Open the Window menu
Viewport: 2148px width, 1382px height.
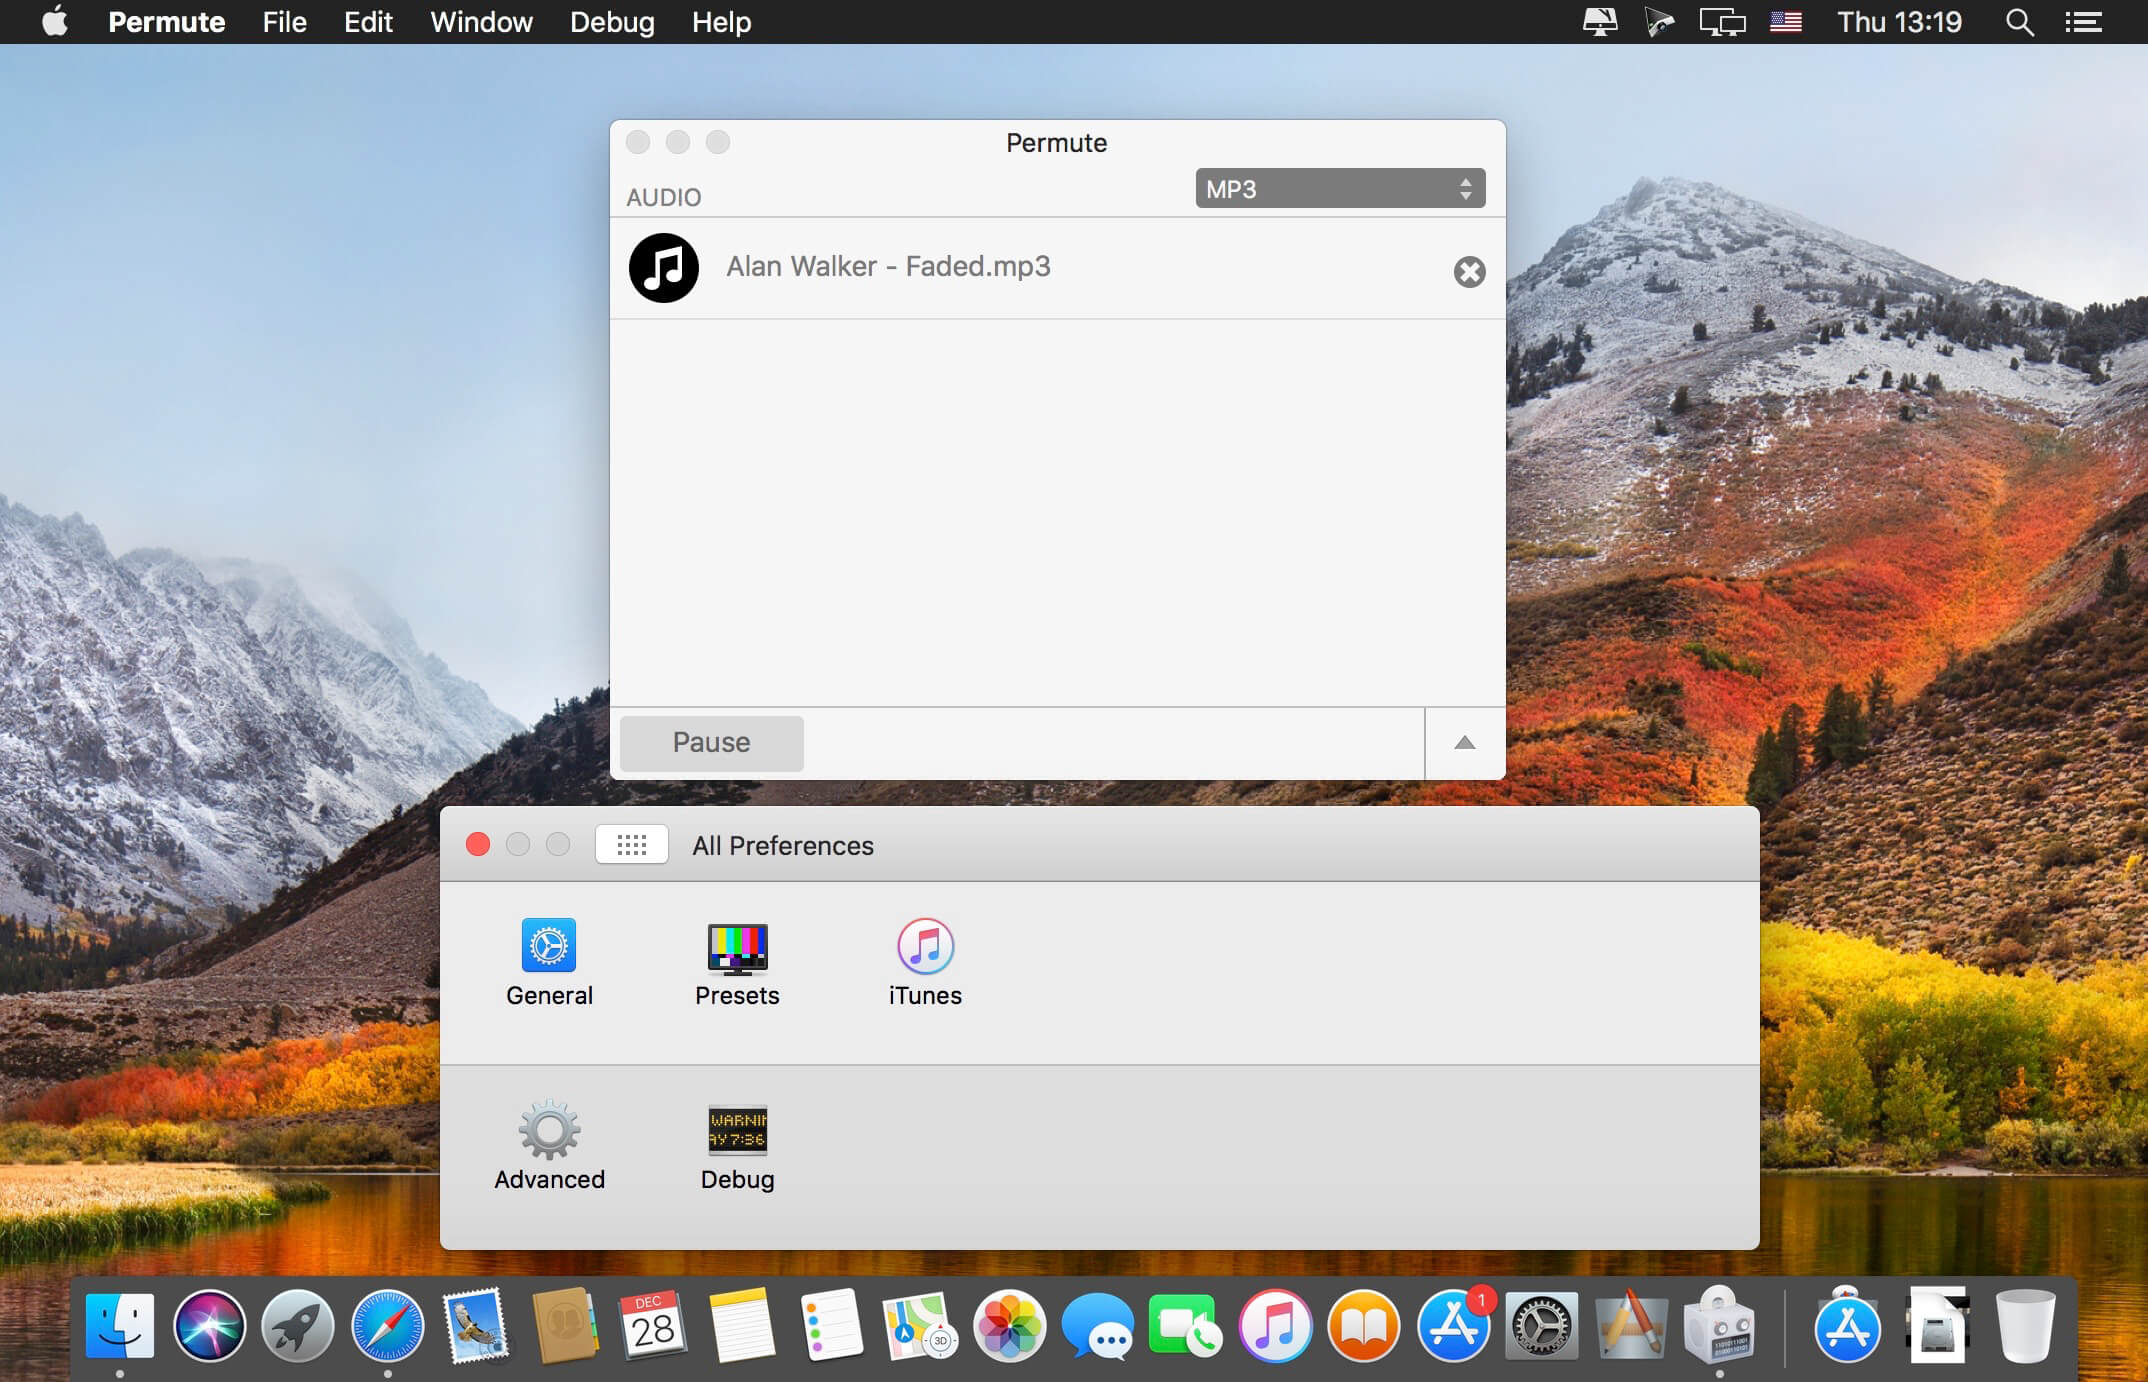point(481,22)
